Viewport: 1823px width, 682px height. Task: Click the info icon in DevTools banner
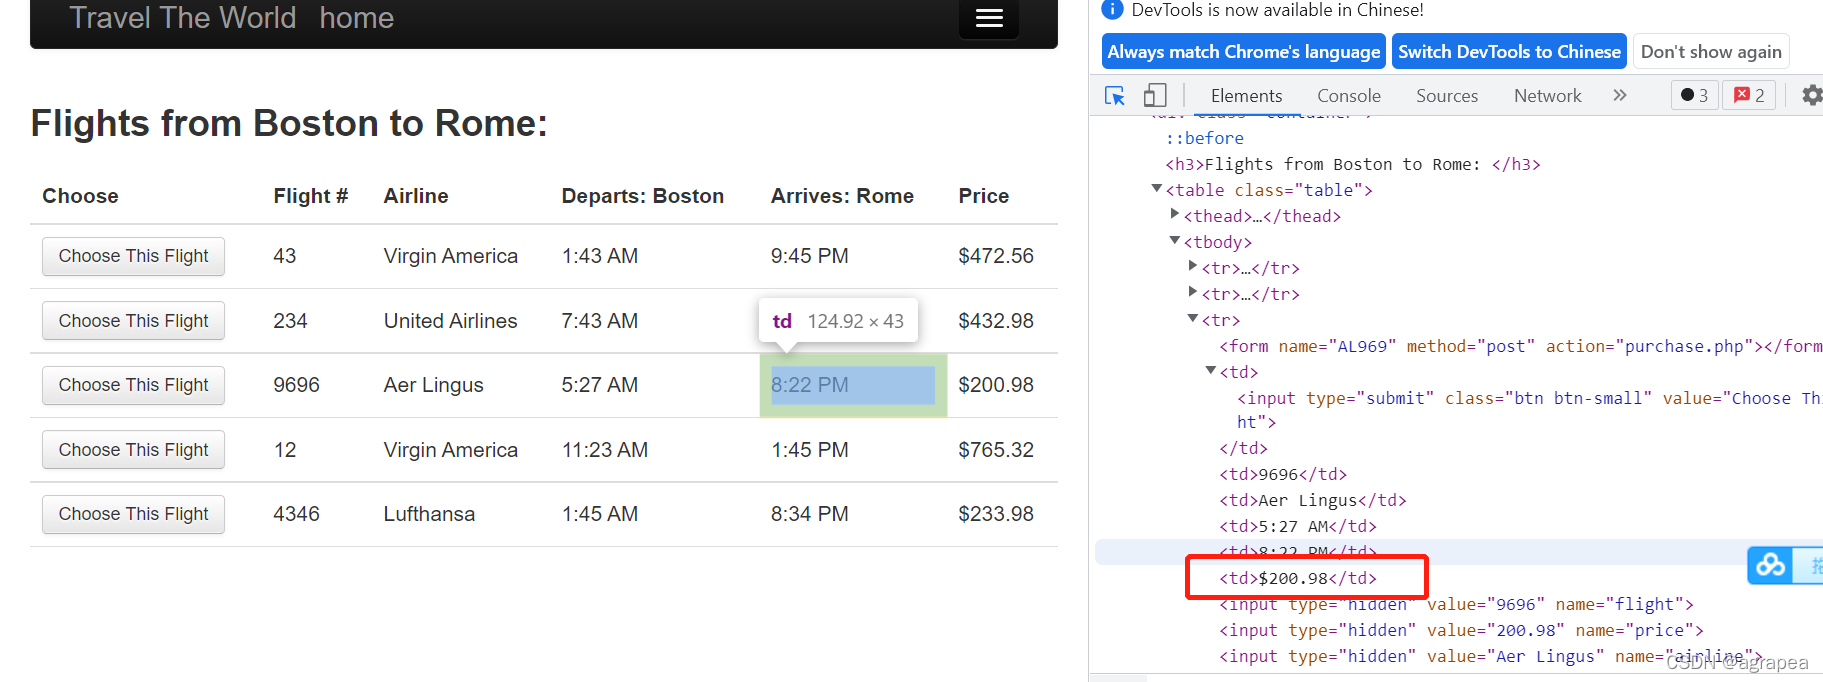click(x=1112, y=10)
